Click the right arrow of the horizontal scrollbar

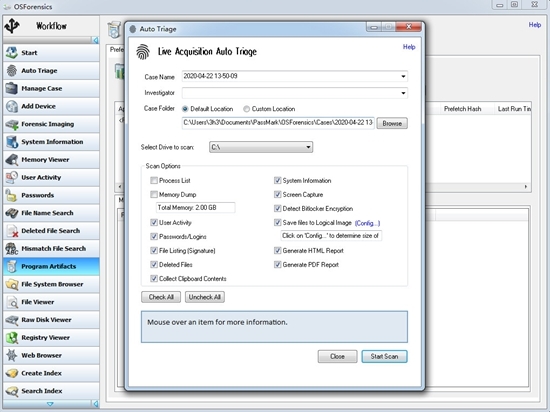point(526,187)
